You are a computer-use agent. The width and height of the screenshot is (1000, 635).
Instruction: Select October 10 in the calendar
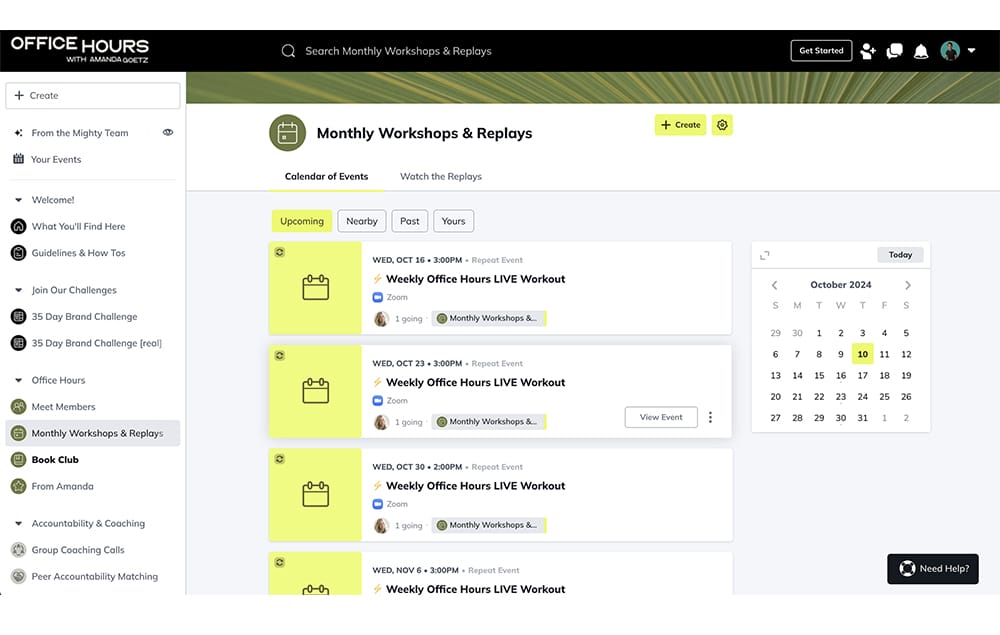point(862,354)
